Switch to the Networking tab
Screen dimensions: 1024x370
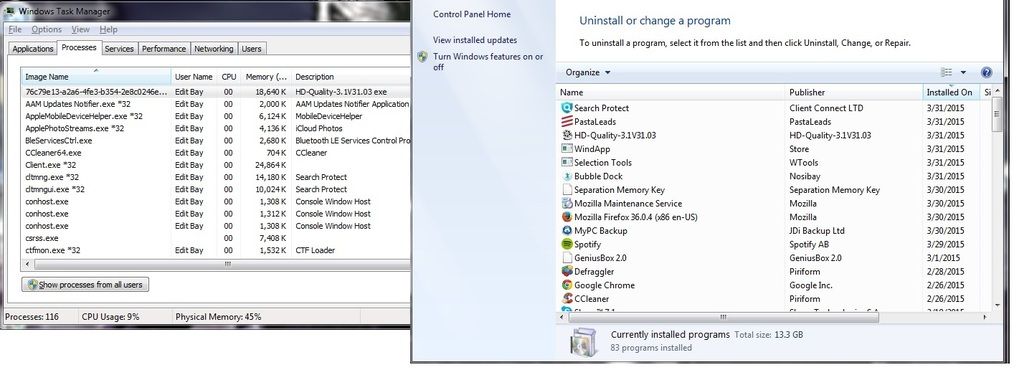coord(214,49)
